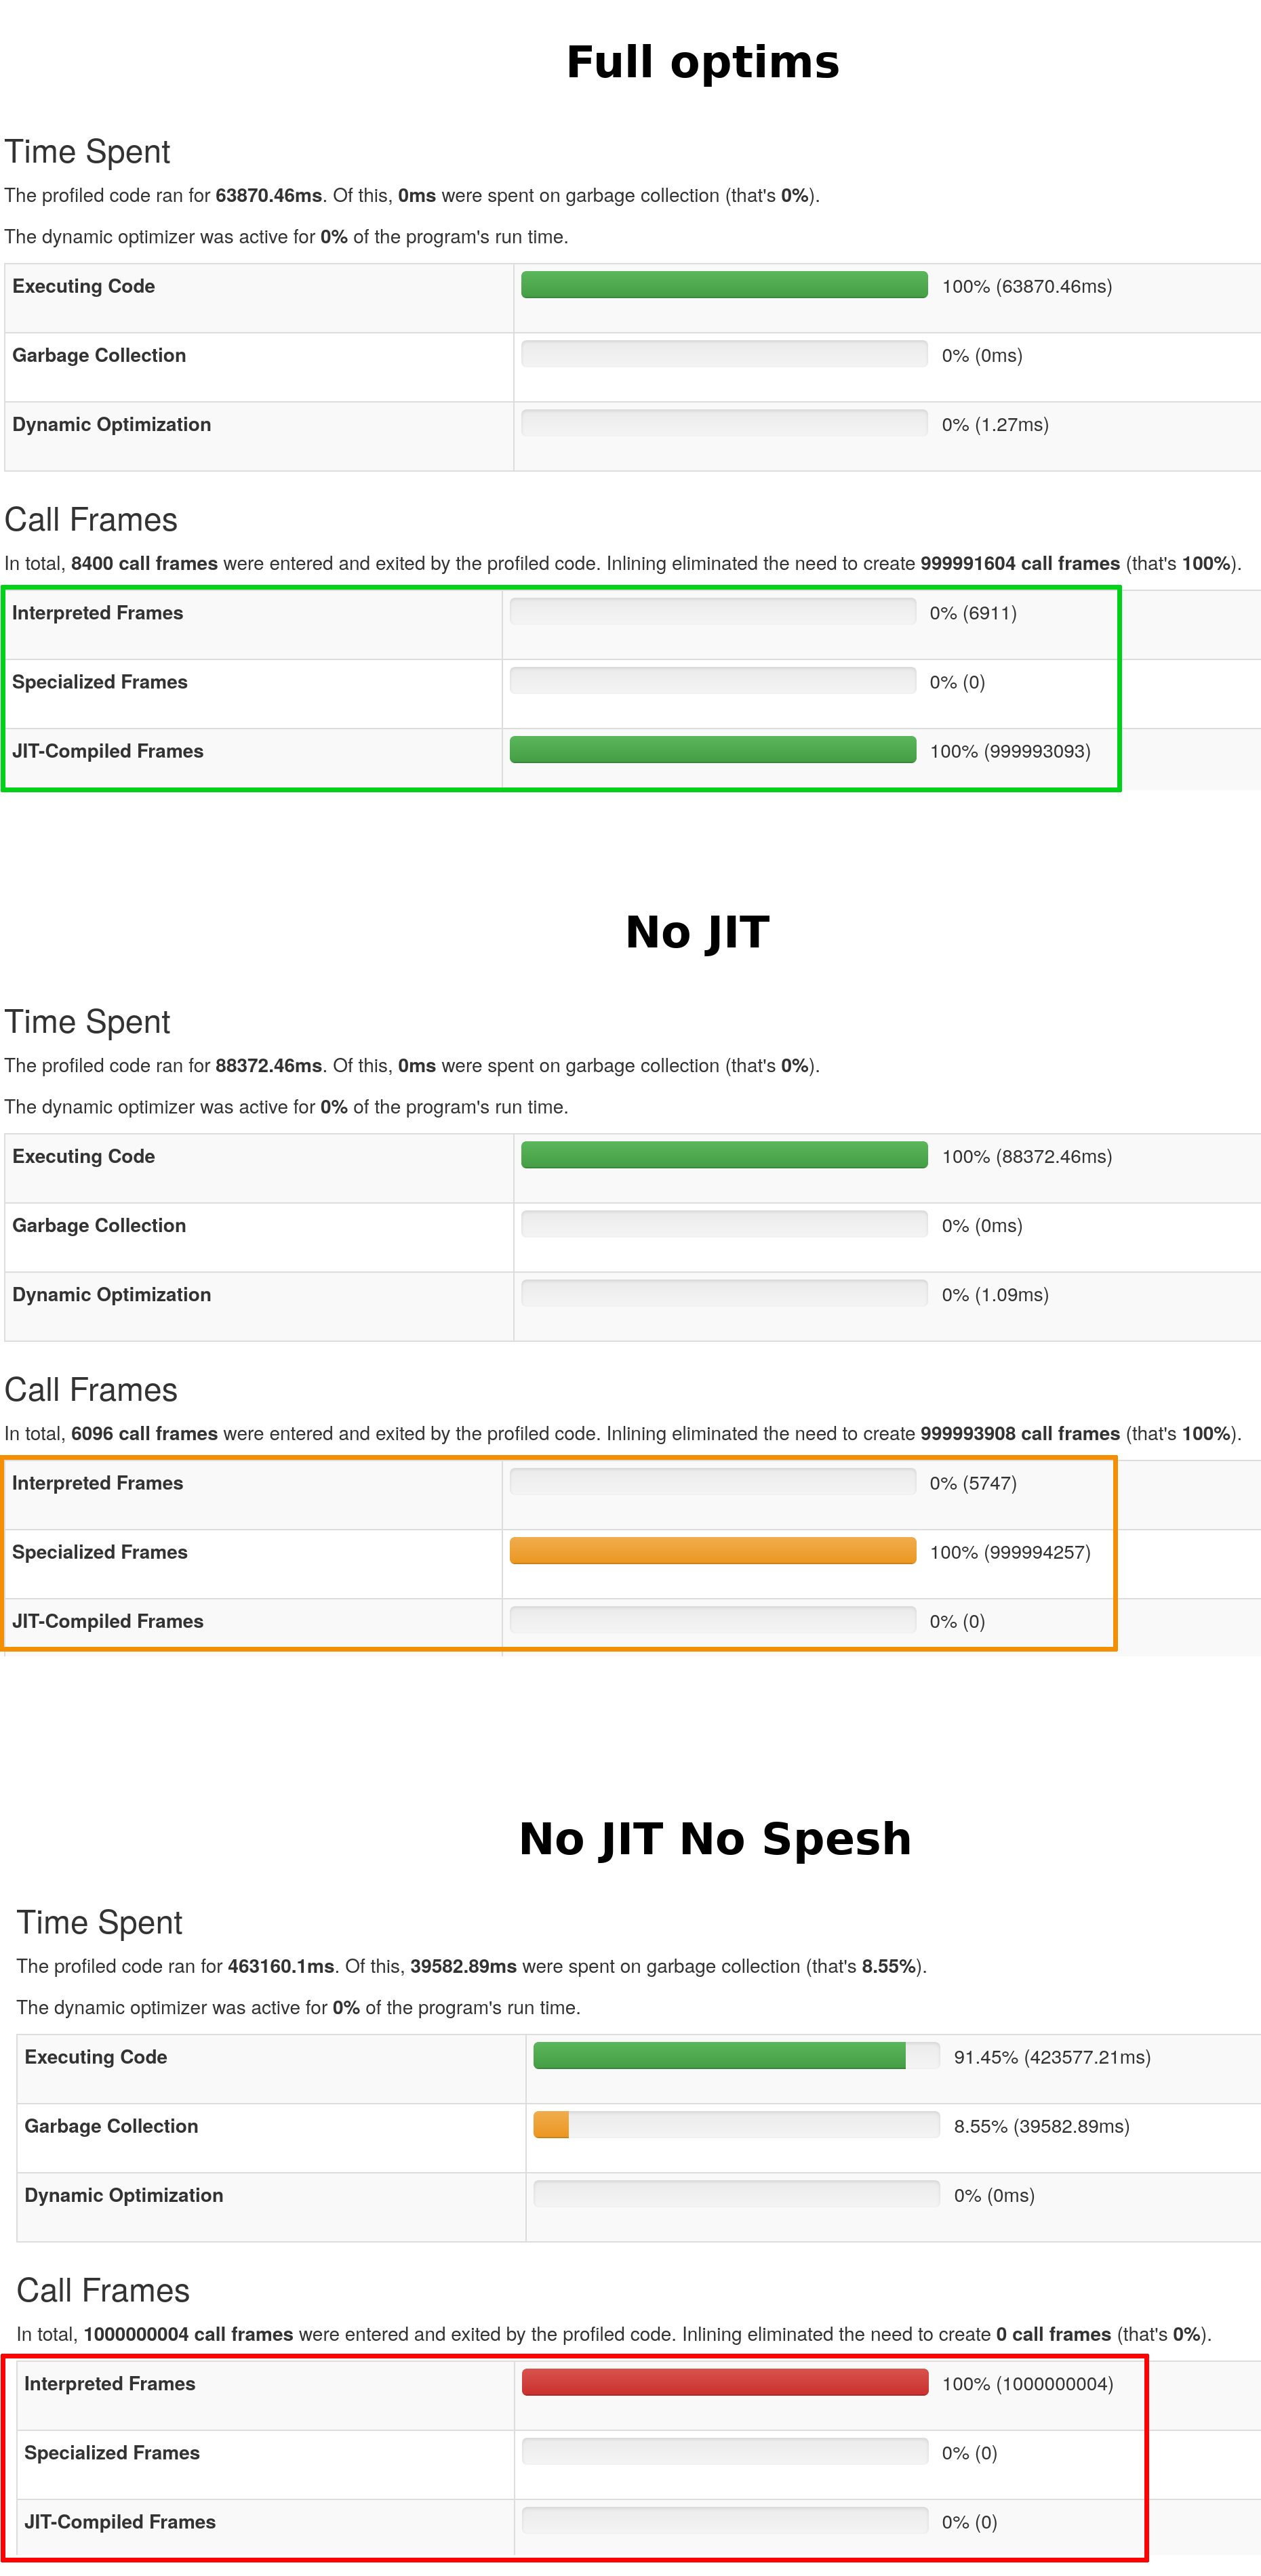Click the Executing Code bar showing 88372.46ms
Image resolution: width=1261 pixels, height=2576 pixels.
[x=724, y=1155]
